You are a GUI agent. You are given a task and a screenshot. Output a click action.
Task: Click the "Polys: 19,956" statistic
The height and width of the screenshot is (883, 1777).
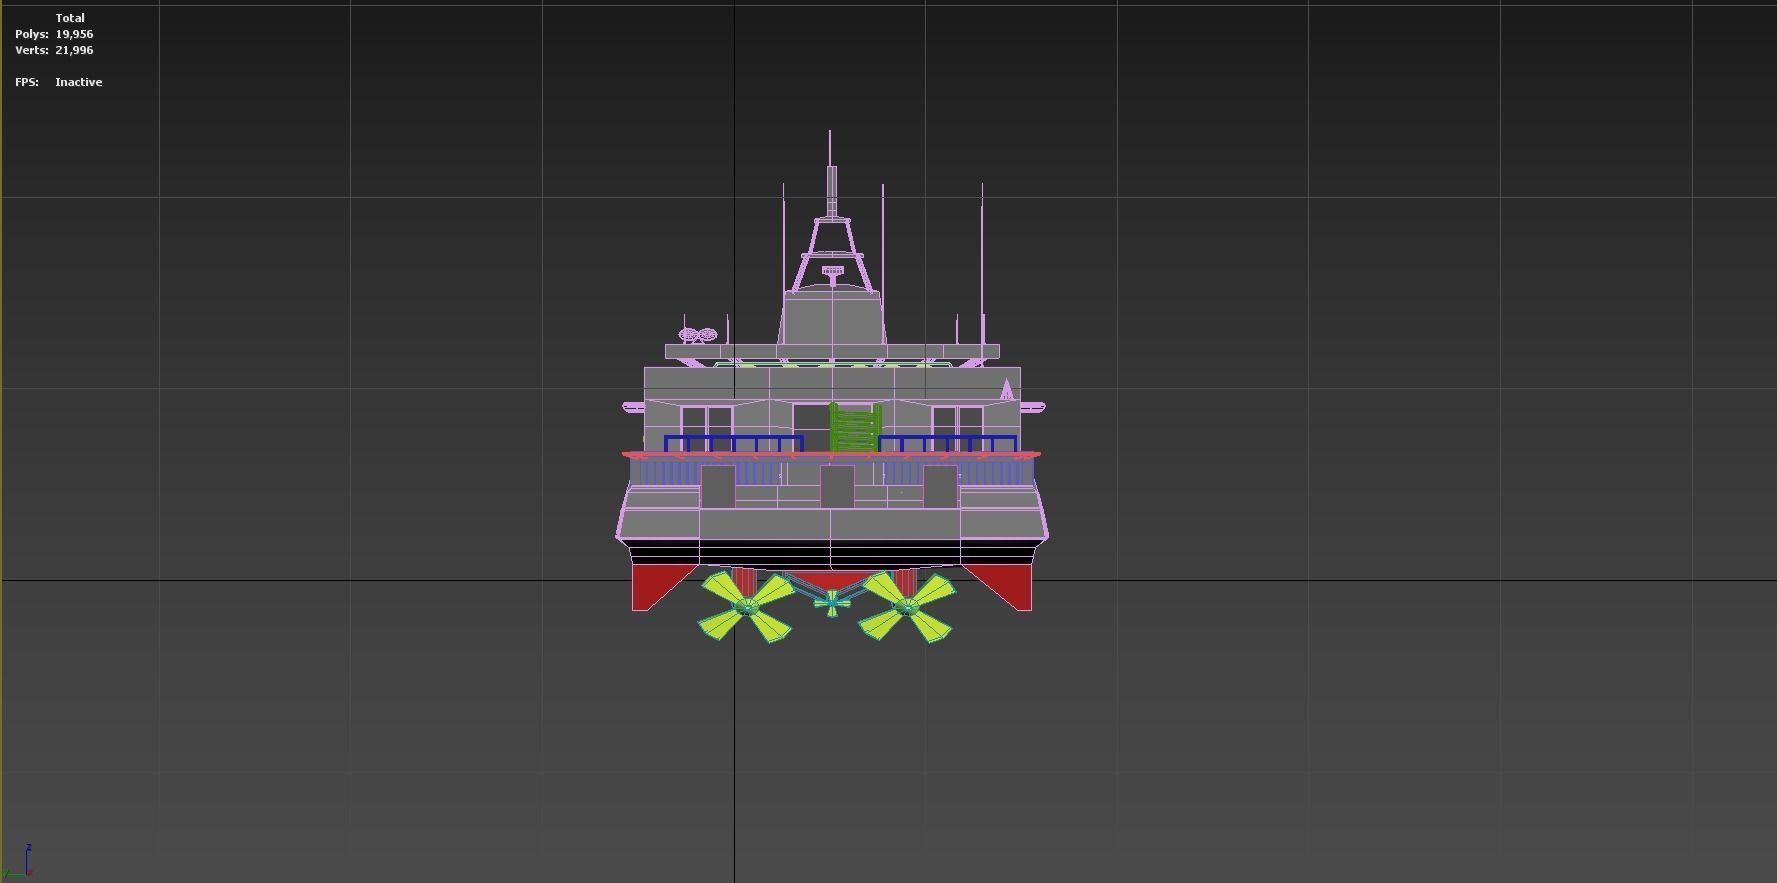54,34
